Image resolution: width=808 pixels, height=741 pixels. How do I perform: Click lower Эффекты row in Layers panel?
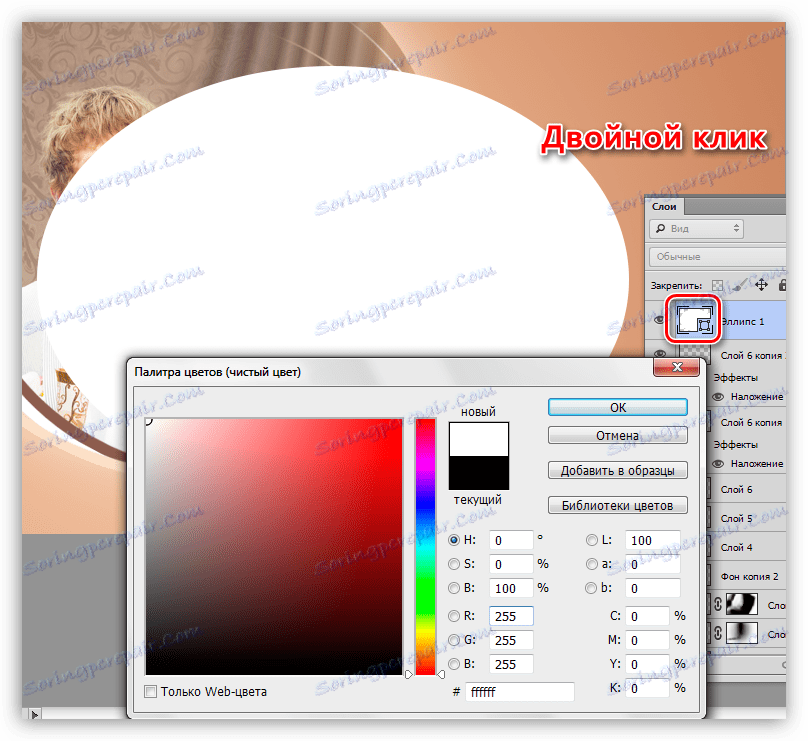click(735, 444)
